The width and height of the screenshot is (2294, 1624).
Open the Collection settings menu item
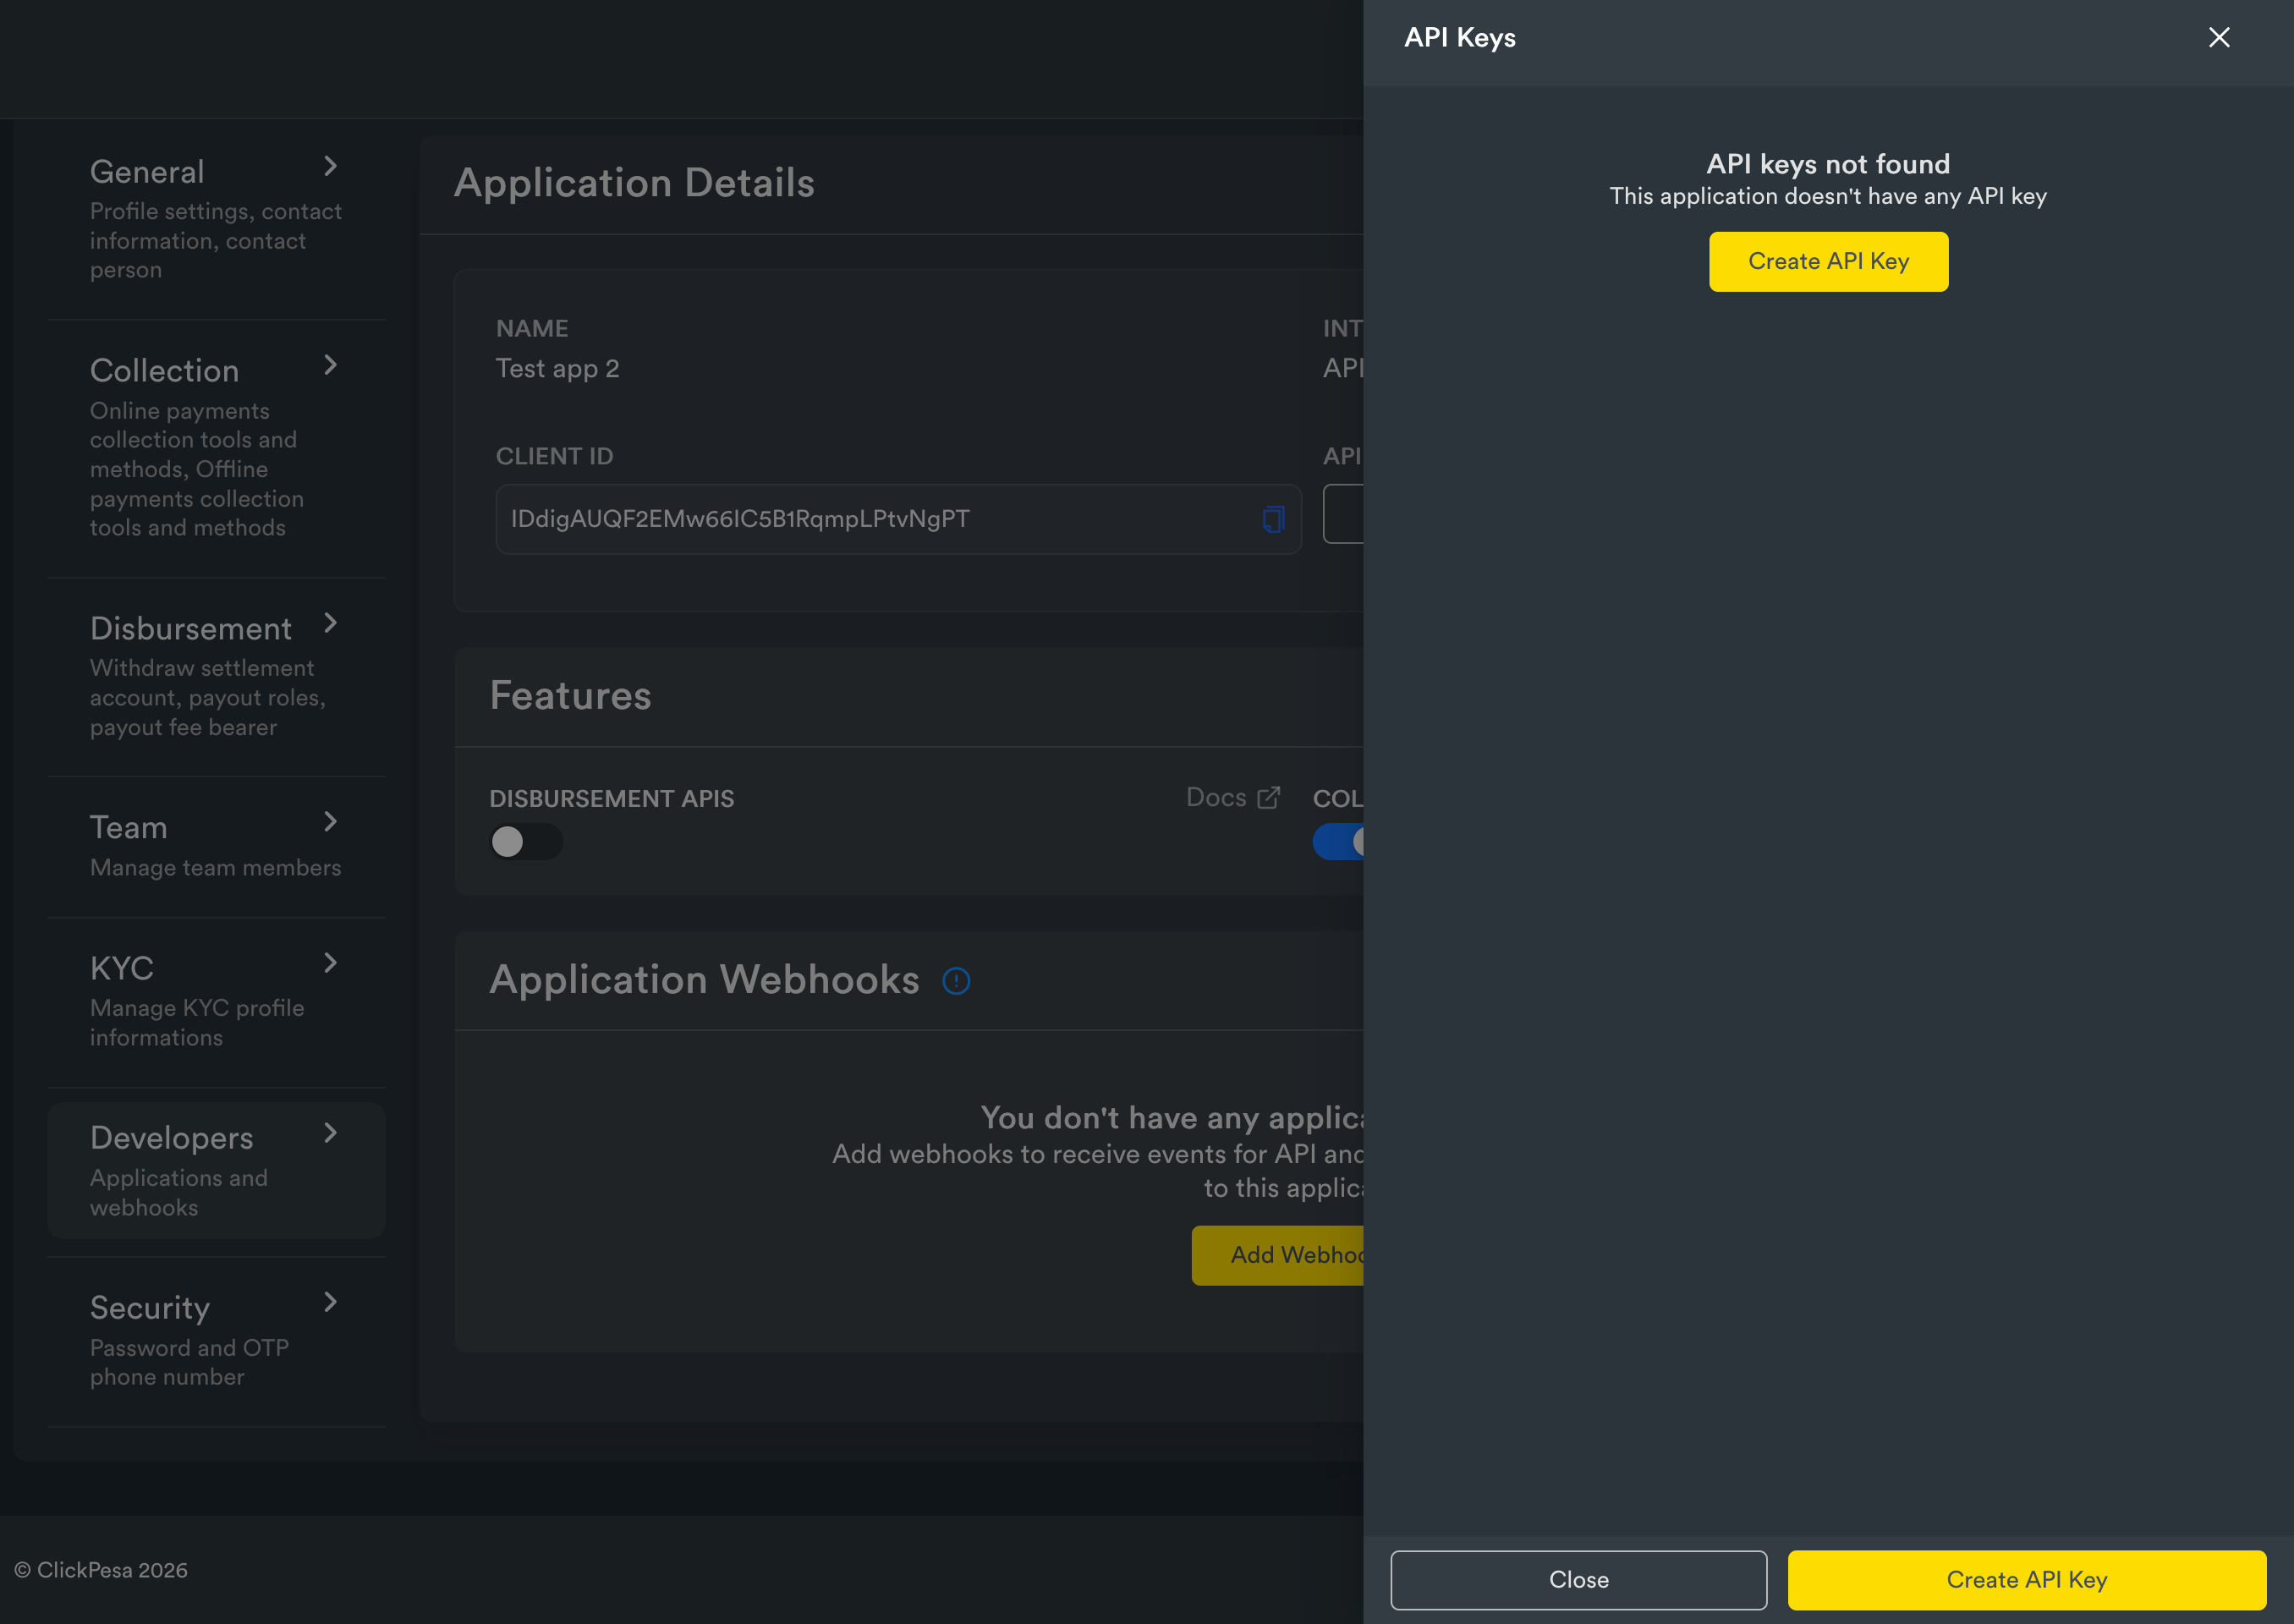point(216,448)
